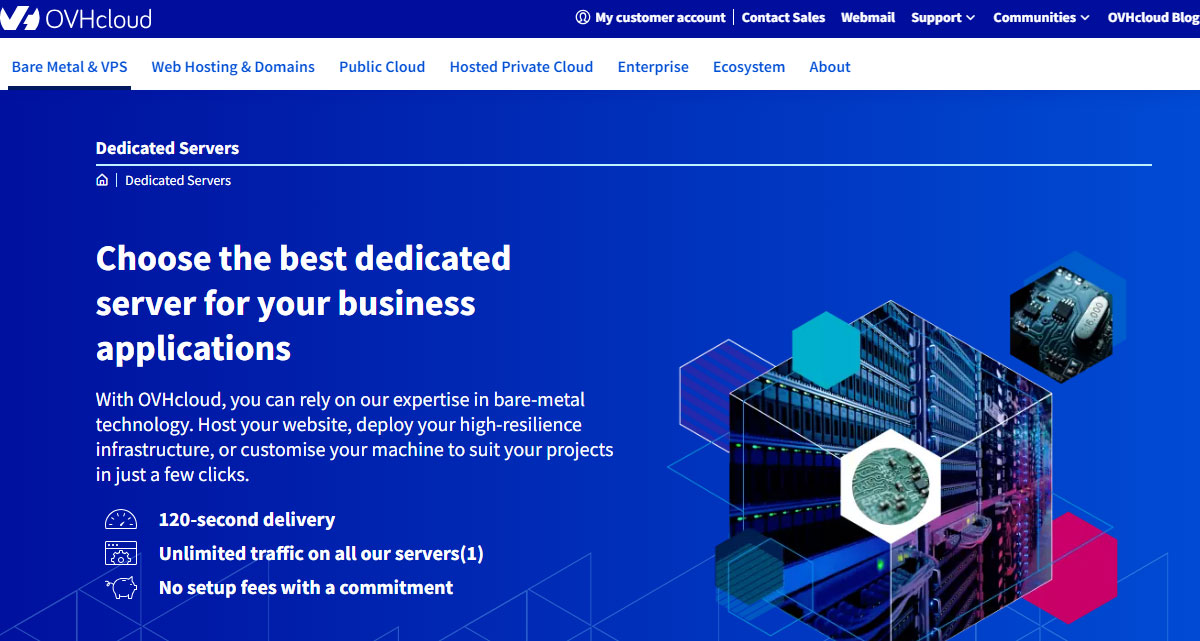Click the speedometer delivery icon
The image size is (1200, 641).
click(x=121, y=520)
